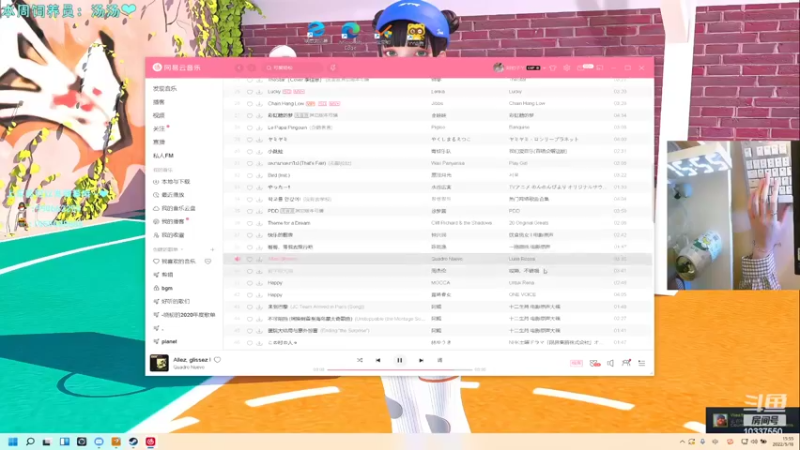Skip to the next track
800x450 pixels.
(x=421, y=360)
